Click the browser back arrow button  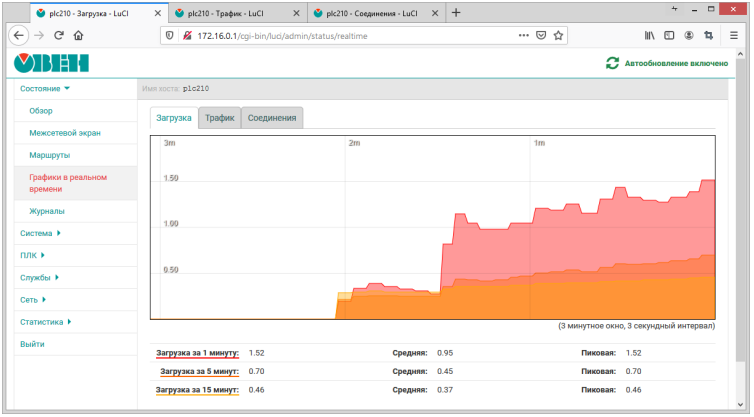(17, 34)
